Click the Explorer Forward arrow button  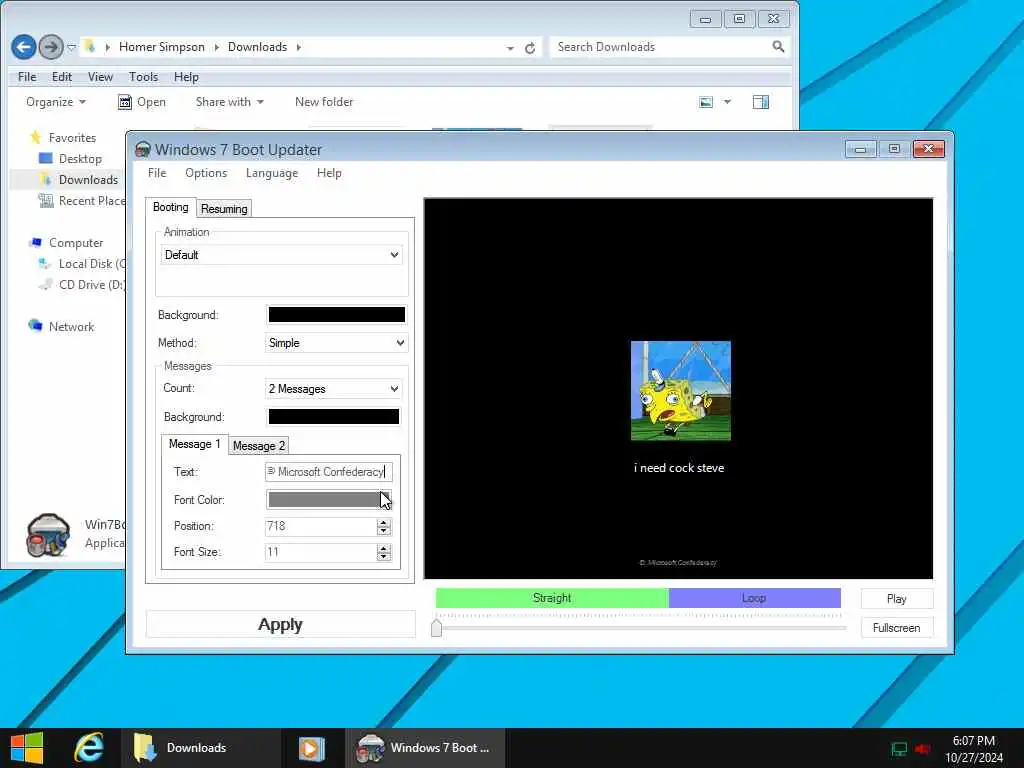51,47
